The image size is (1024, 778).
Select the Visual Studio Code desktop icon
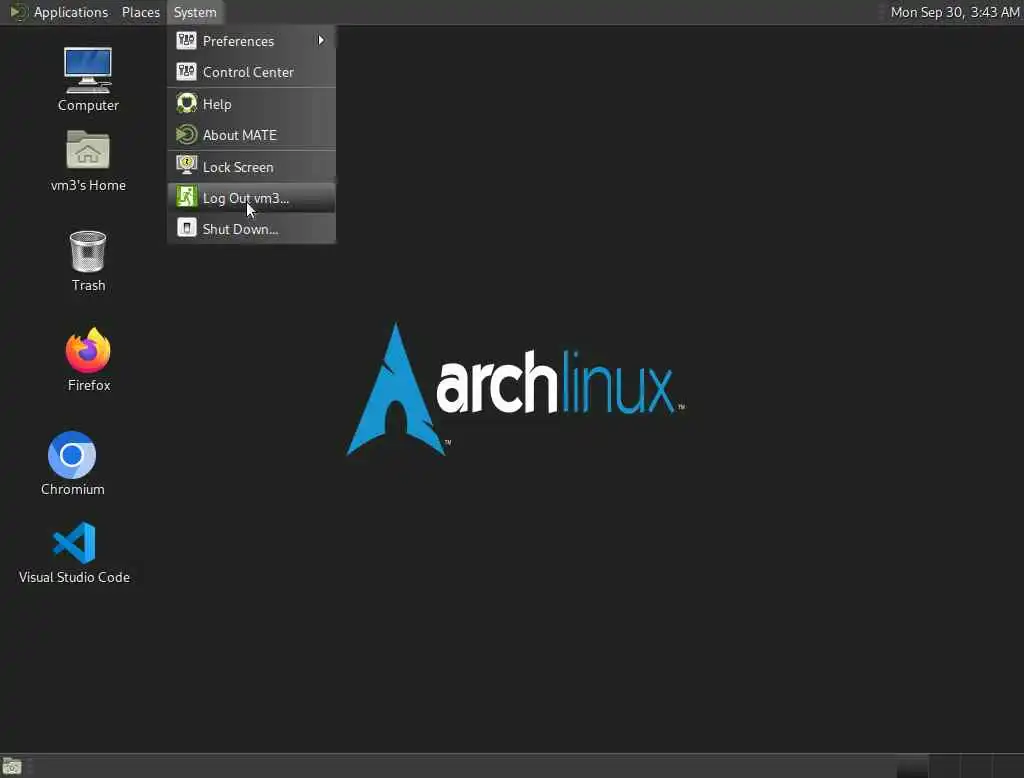click(74, 552)
